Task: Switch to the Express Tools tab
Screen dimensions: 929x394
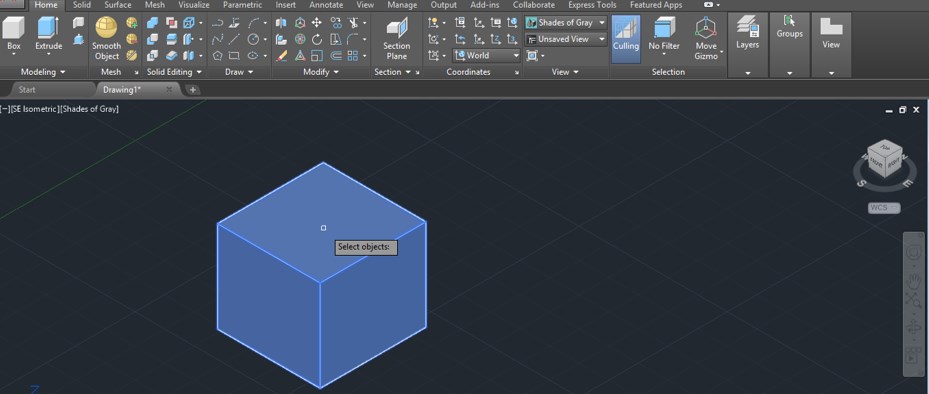Action: tap(592, 5)
